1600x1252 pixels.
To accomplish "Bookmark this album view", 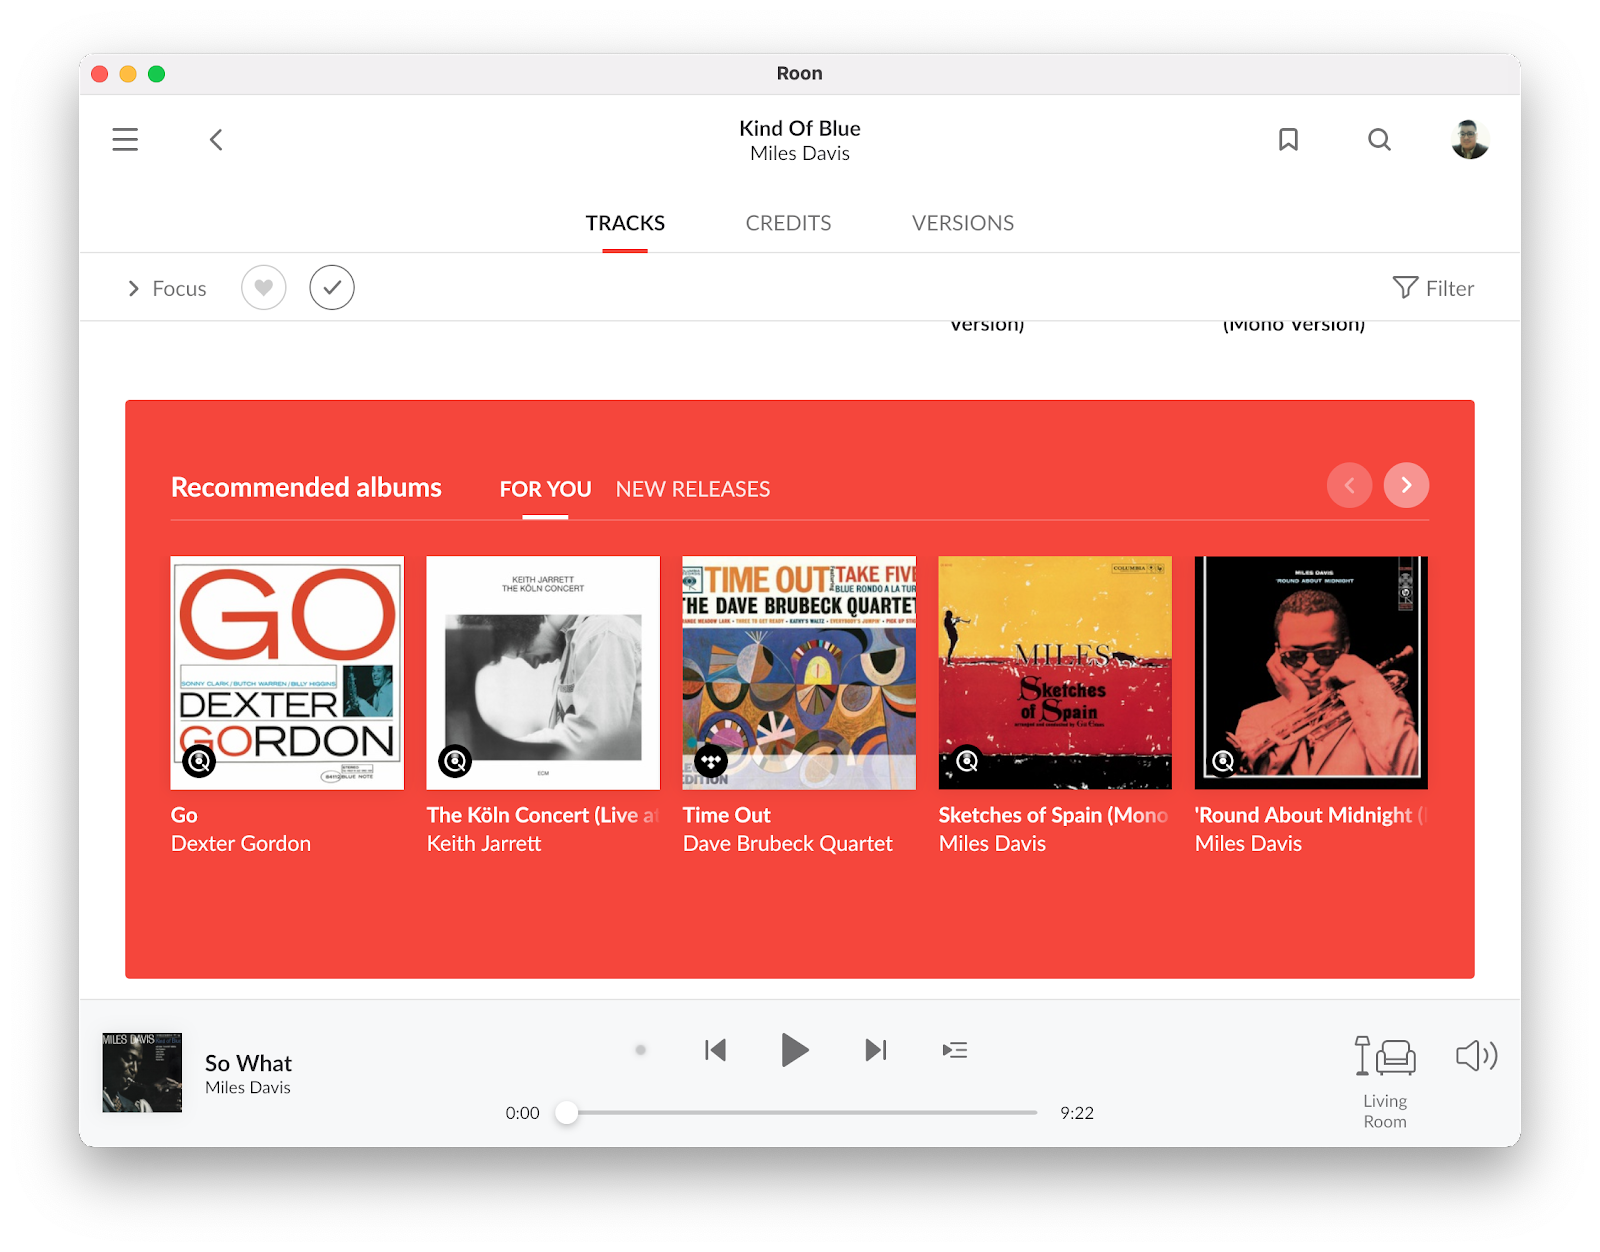I will click(x=1288, y=139).
